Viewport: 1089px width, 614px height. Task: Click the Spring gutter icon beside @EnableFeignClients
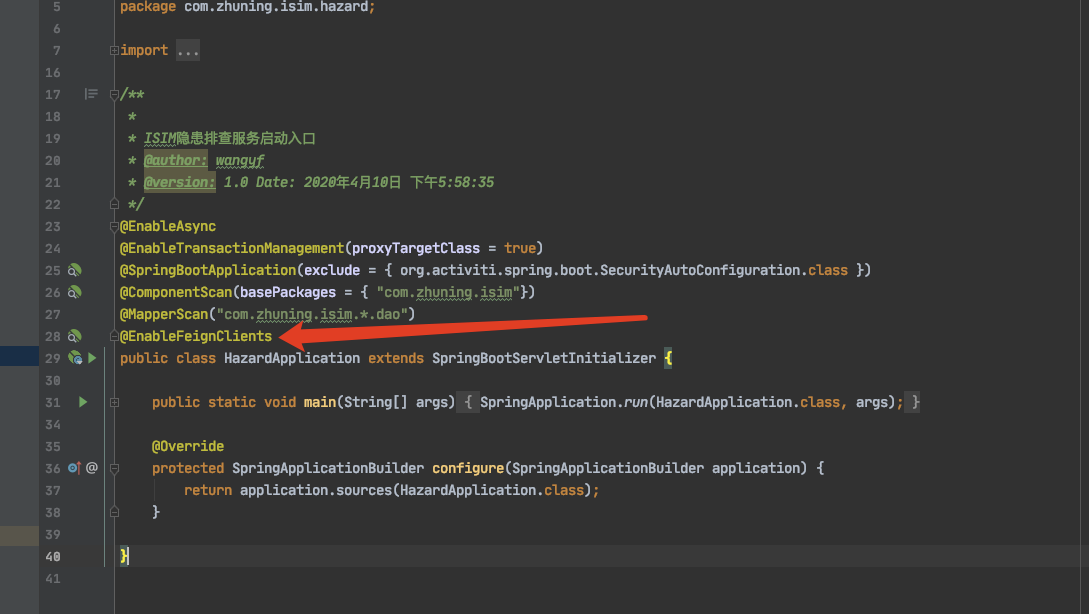[x=75, y=336]
